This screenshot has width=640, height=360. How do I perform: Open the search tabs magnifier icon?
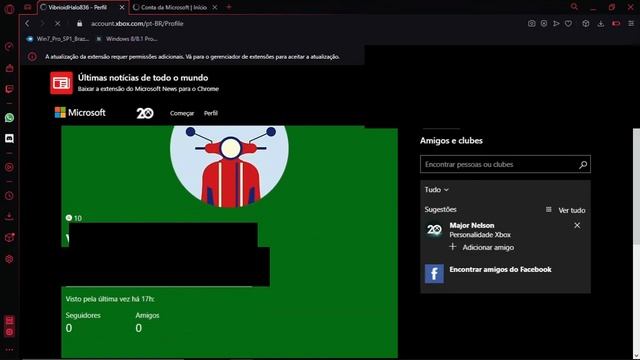574,7
